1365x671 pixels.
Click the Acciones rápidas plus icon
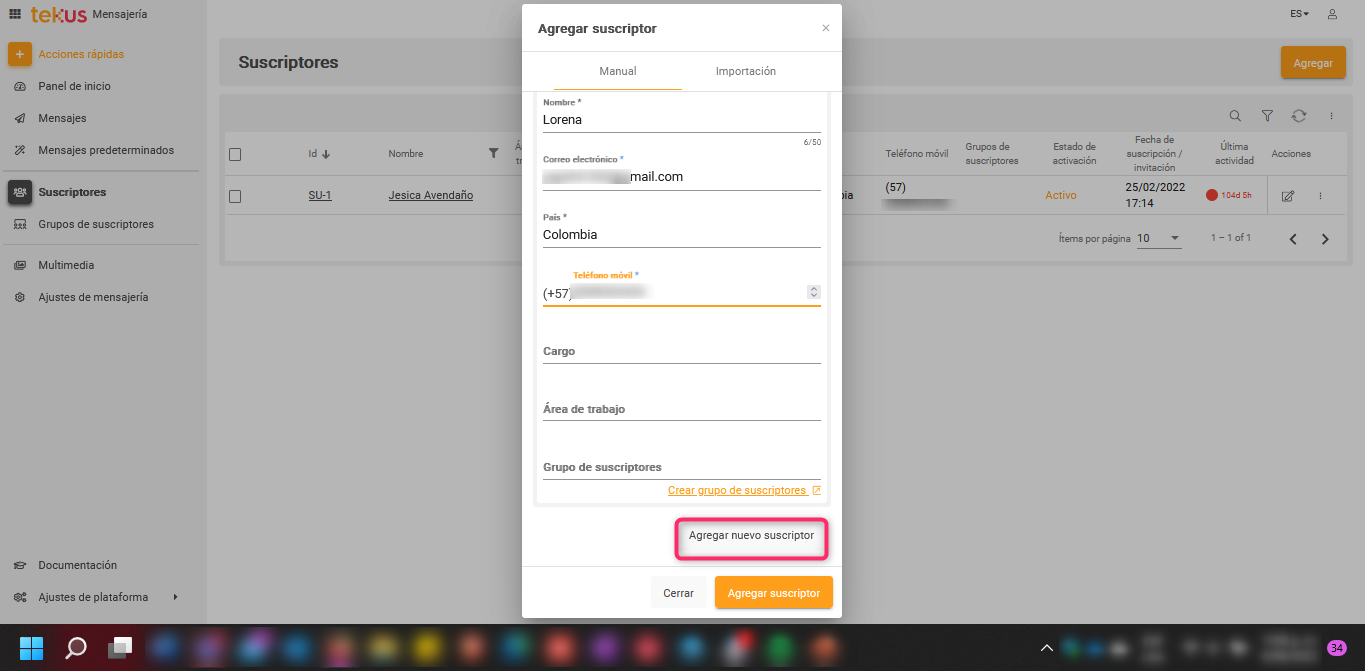pyautogui.click(x=20, y=54)
